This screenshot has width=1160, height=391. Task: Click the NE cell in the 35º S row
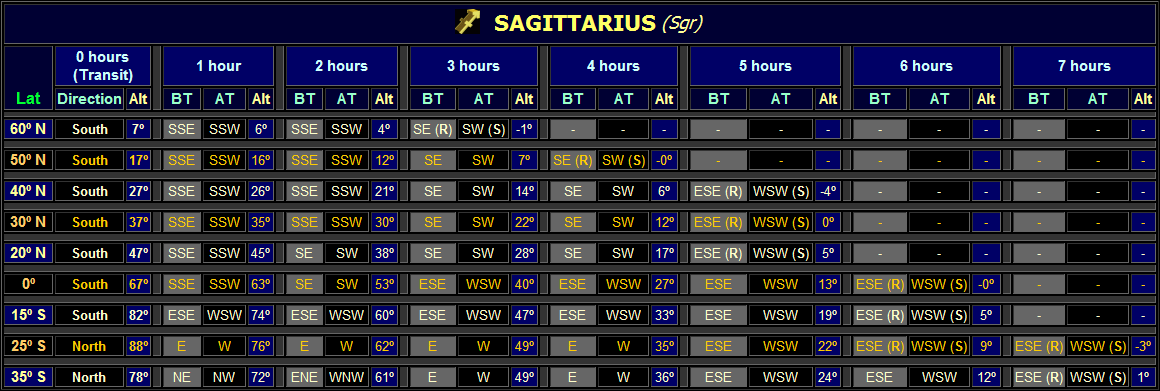pos(182,378)
